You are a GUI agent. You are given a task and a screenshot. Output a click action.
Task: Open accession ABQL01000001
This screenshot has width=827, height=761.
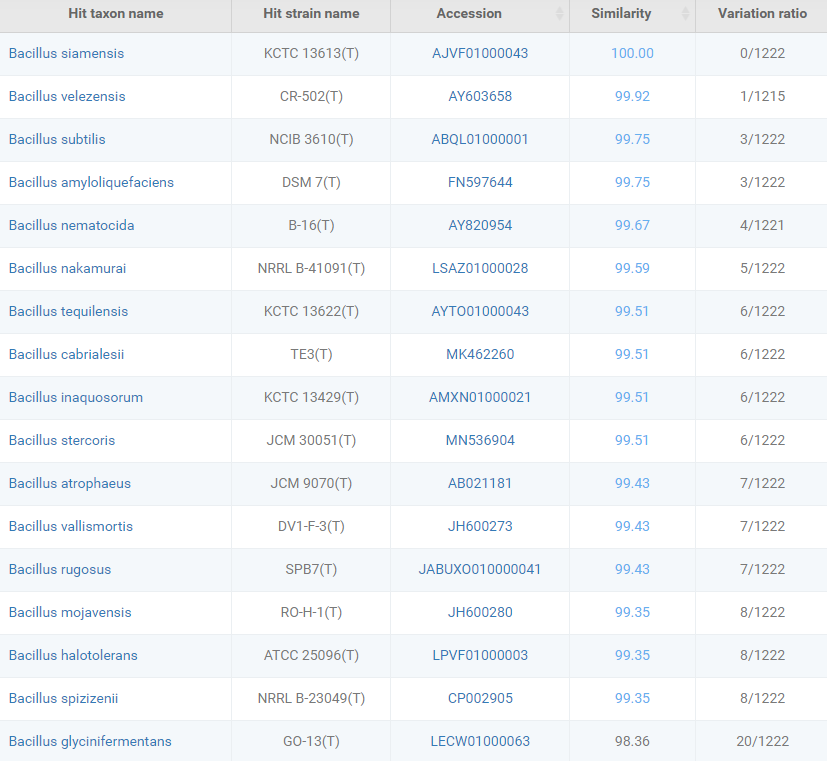click(x=480, y=139)
